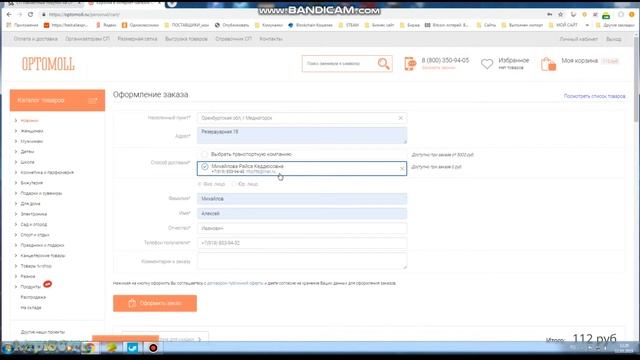Image resolution: width=640 pixels, height=360 pixels.
Task: Expand the Детям category arrow
Action: coord(16,151)
